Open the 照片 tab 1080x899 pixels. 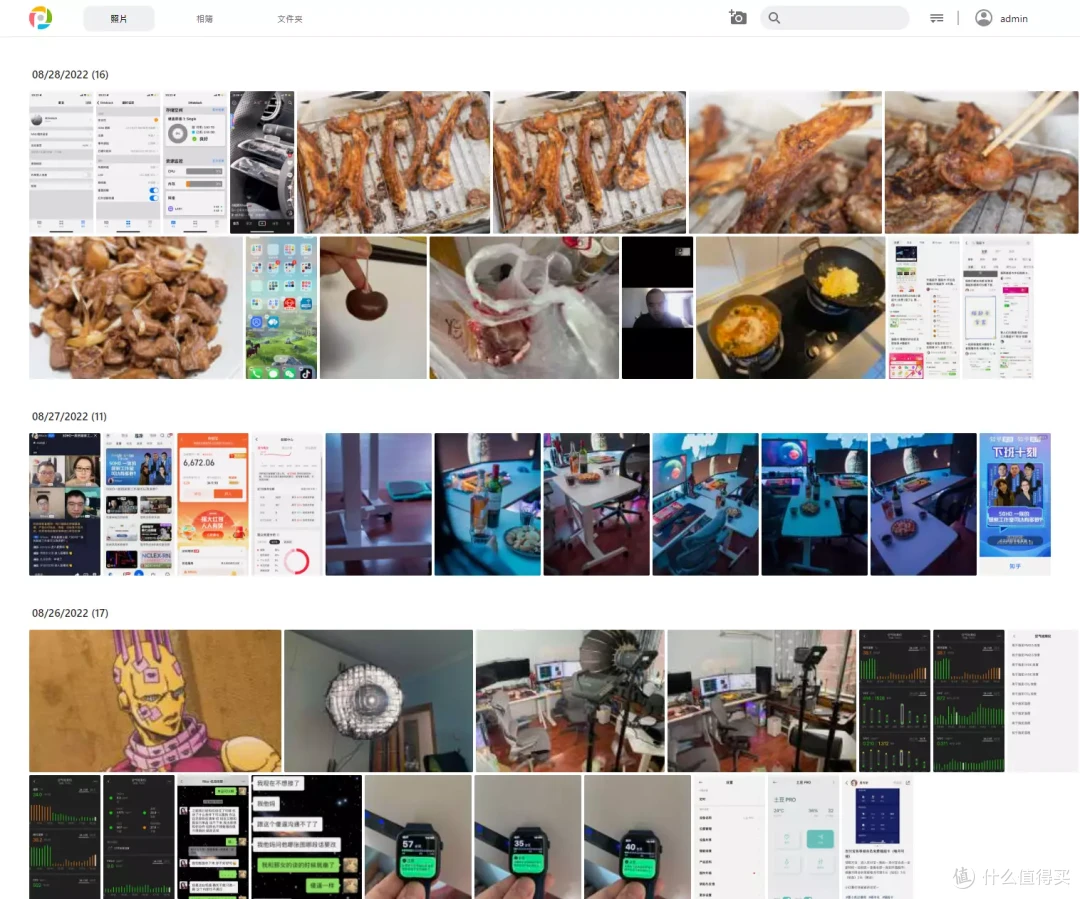118,19
